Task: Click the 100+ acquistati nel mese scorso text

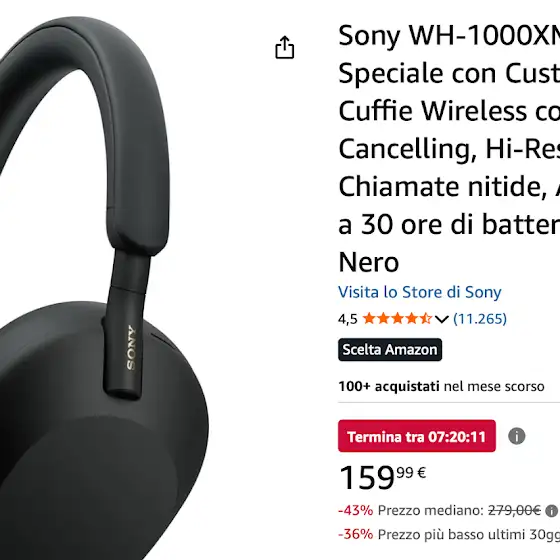Action: click(x=441, y=386)
